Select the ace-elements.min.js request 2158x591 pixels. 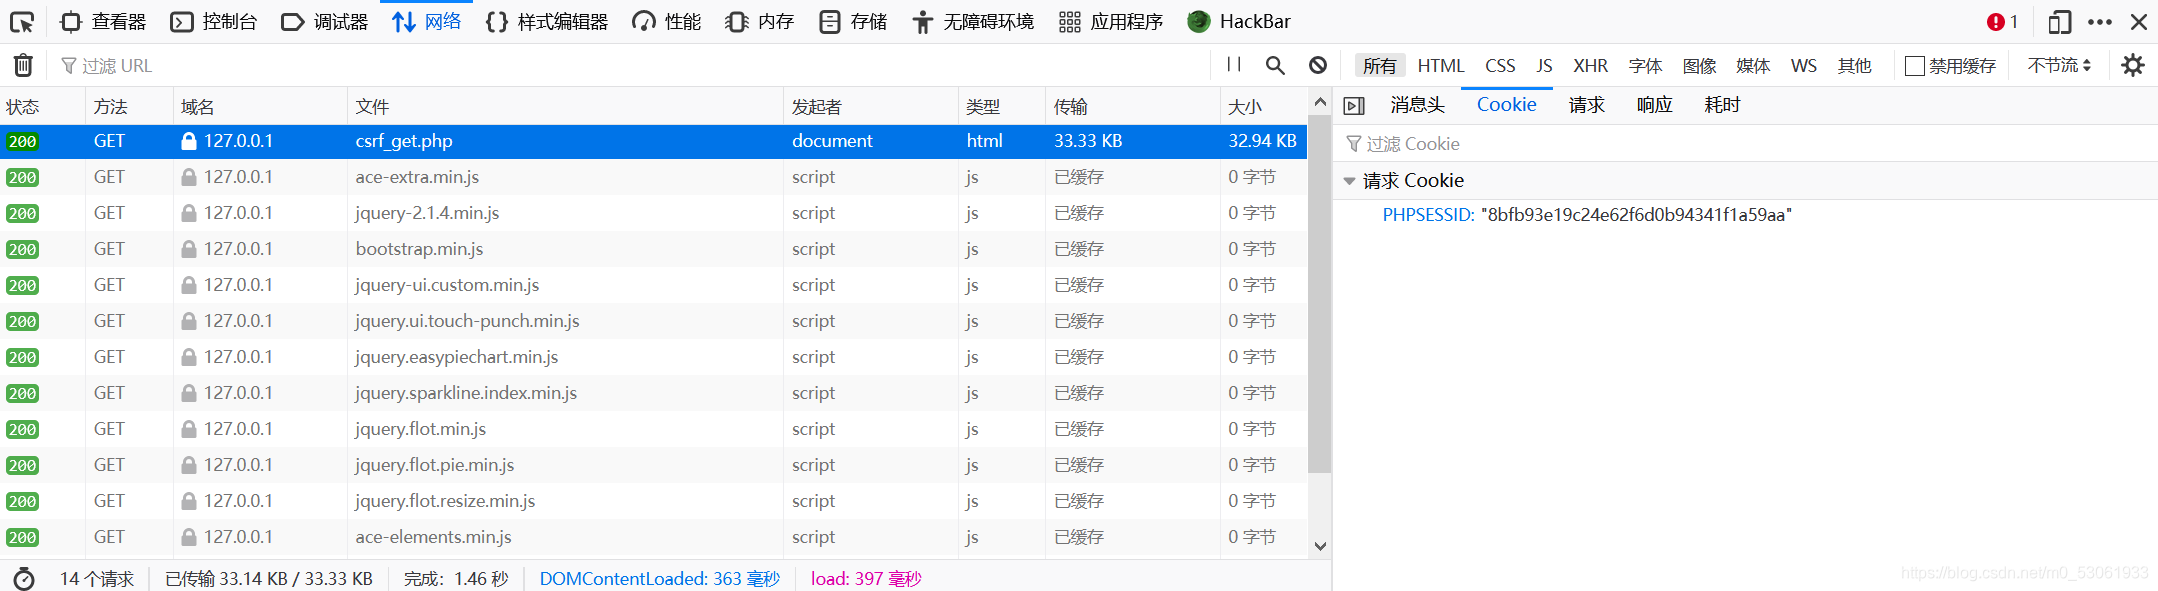pos(654,537)
